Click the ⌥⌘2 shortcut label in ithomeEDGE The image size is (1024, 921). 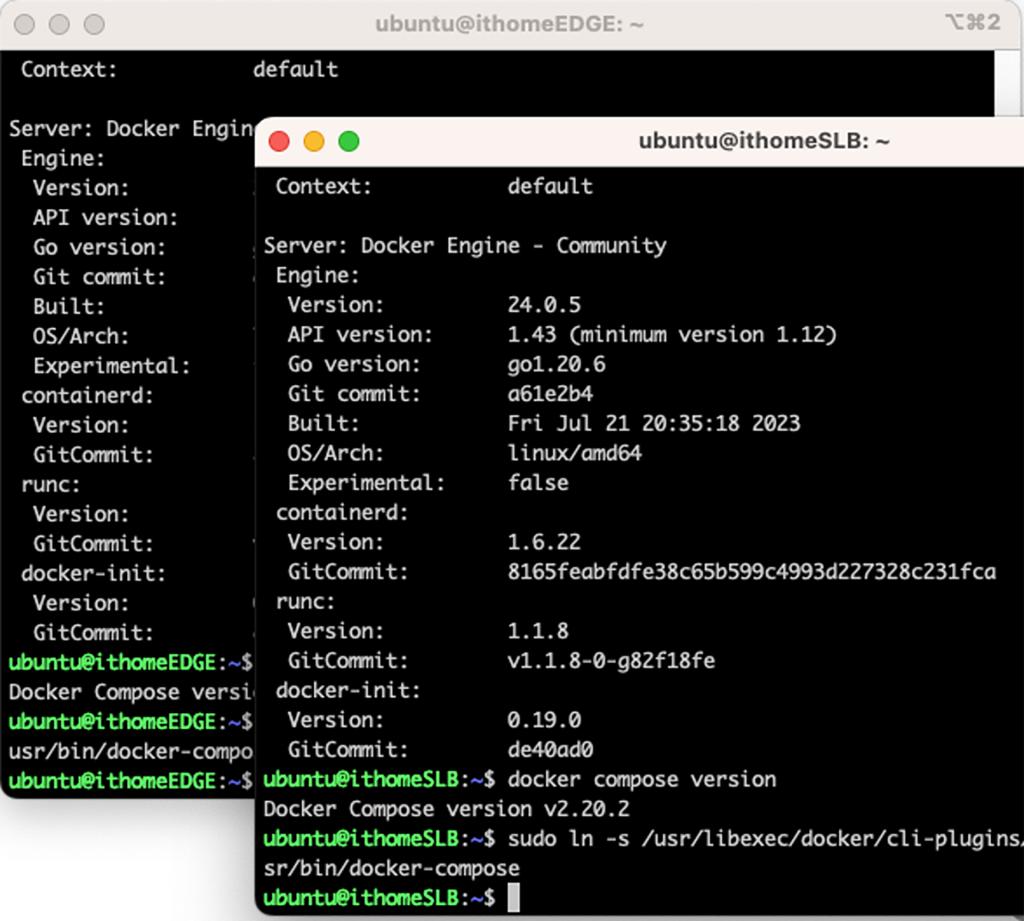coord(972,23)
